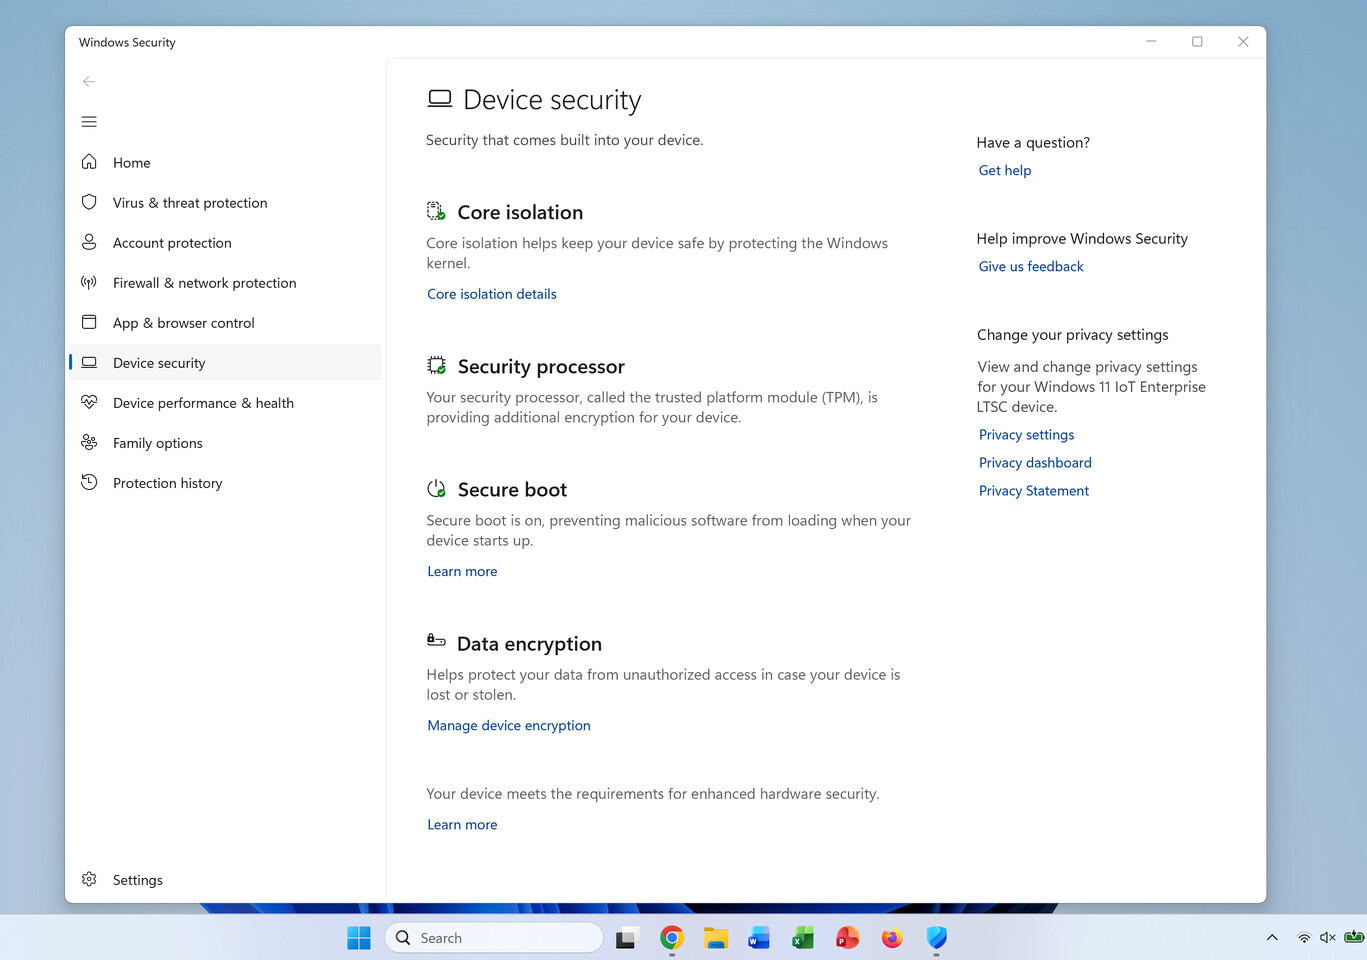Open the hamburger navigation menu

[89, 121]
